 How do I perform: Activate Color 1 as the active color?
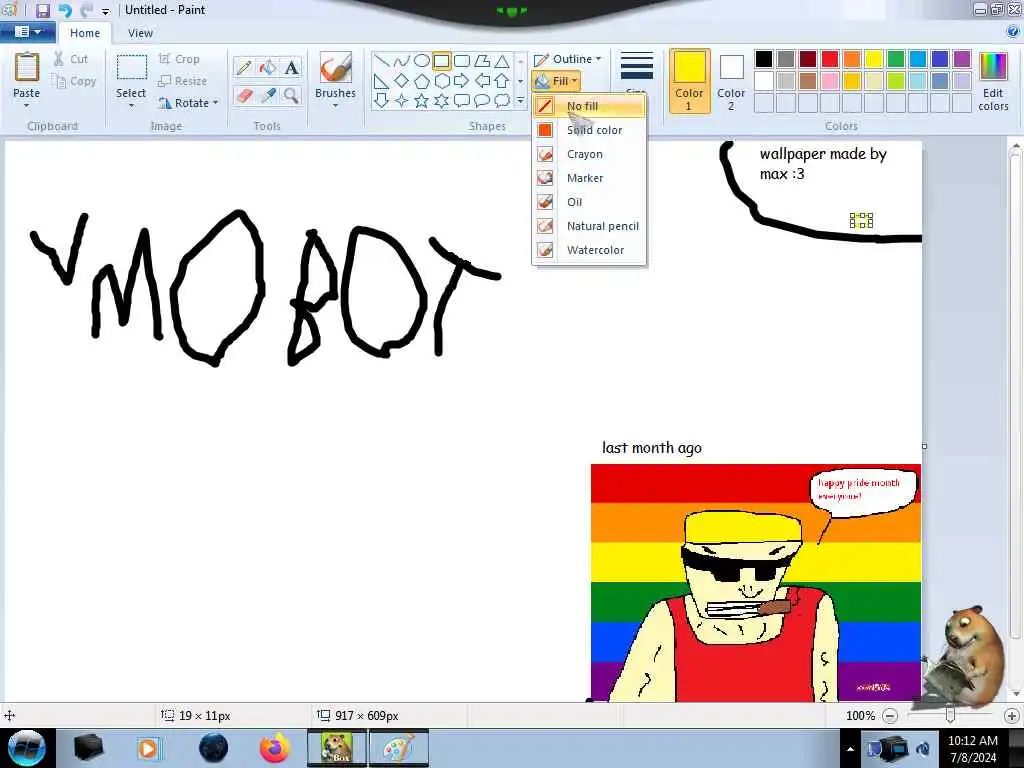(690, 81)
